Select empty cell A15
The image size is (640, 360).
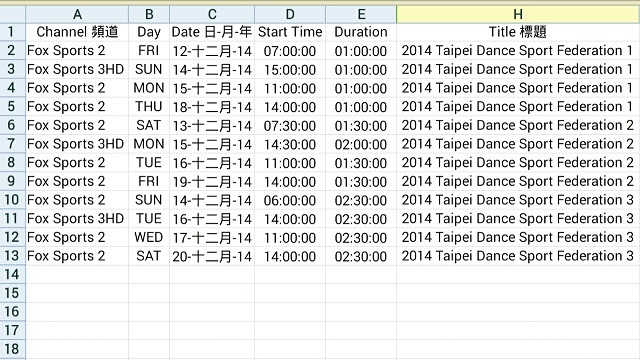coord(77,293)
